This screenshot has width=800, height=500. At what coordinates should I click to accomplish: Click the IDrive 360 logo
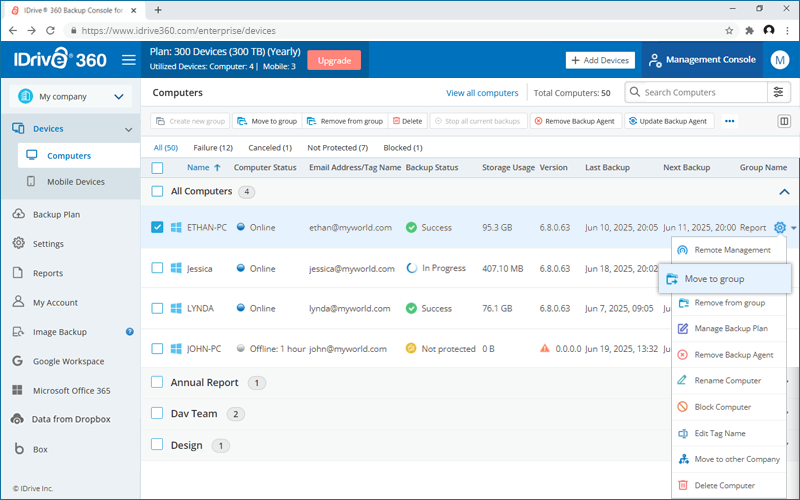point(60,59)
